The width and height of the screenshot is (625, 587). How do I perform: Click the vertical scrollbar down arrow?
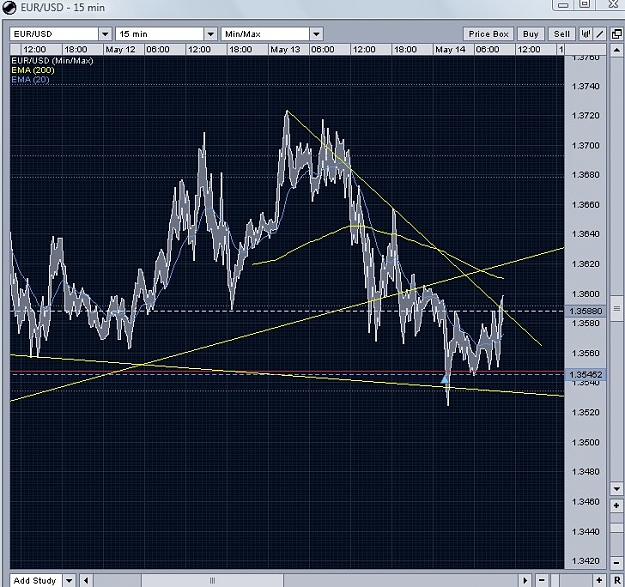[x=616, y=489]
